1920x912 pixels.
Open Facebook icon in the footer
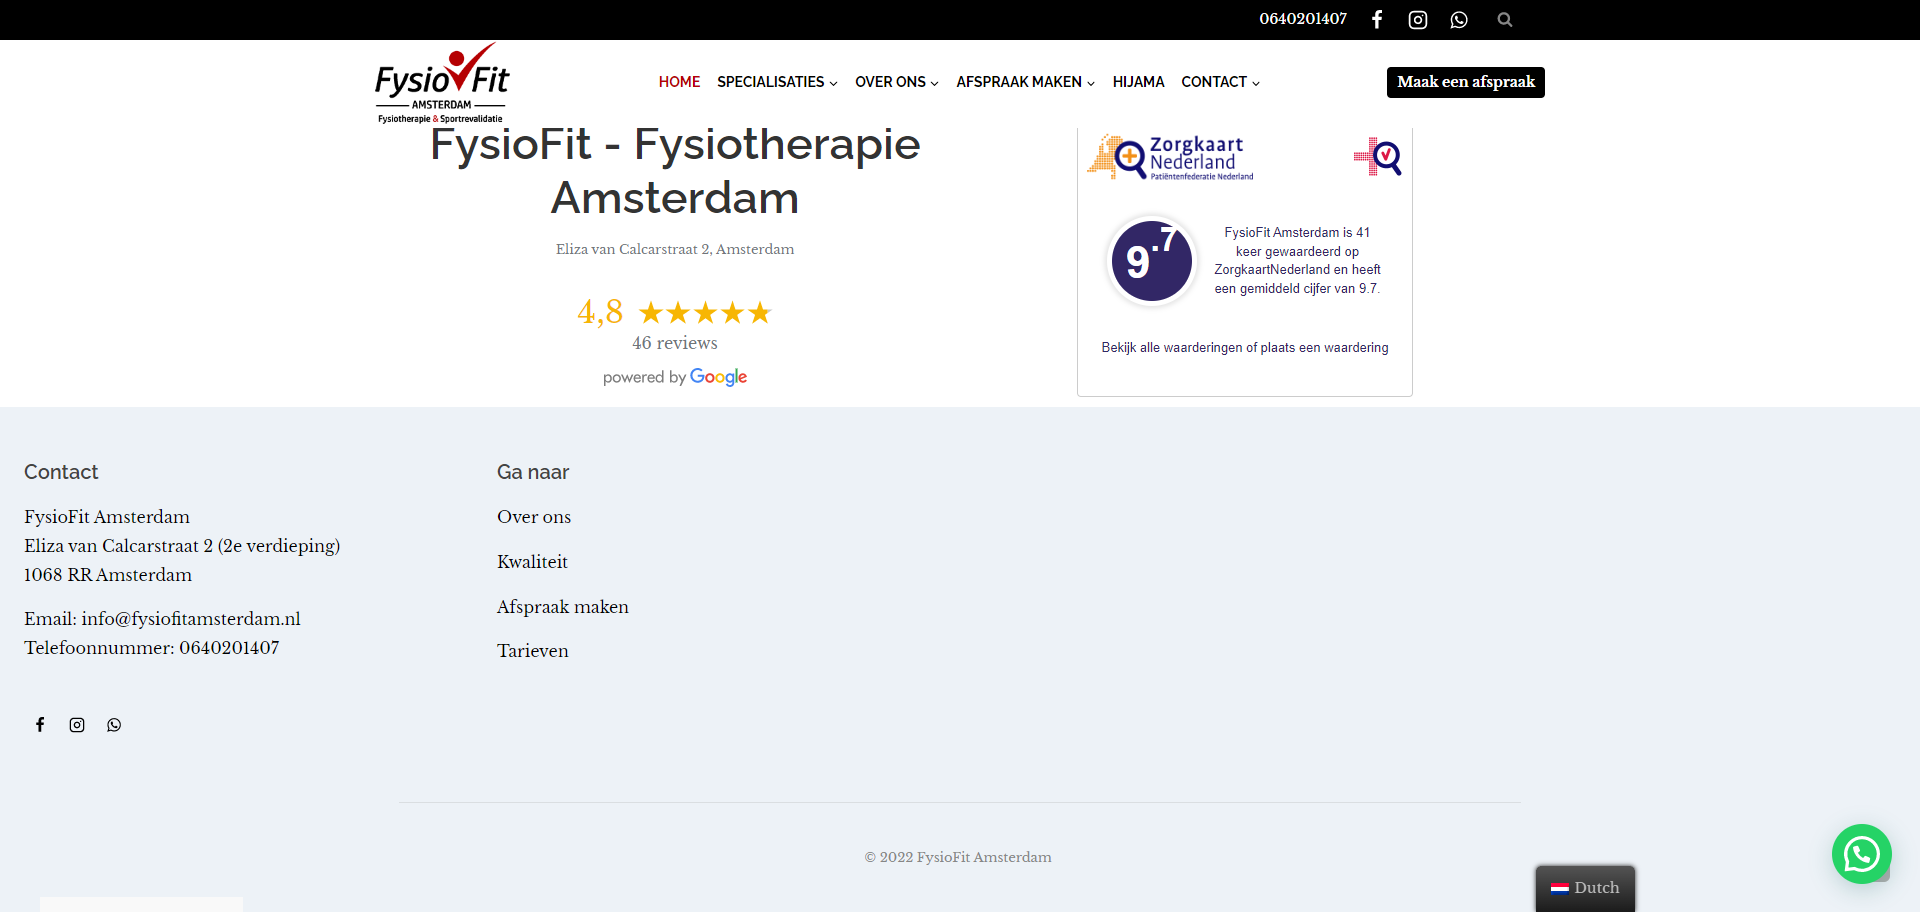click(x=40, y=725)
